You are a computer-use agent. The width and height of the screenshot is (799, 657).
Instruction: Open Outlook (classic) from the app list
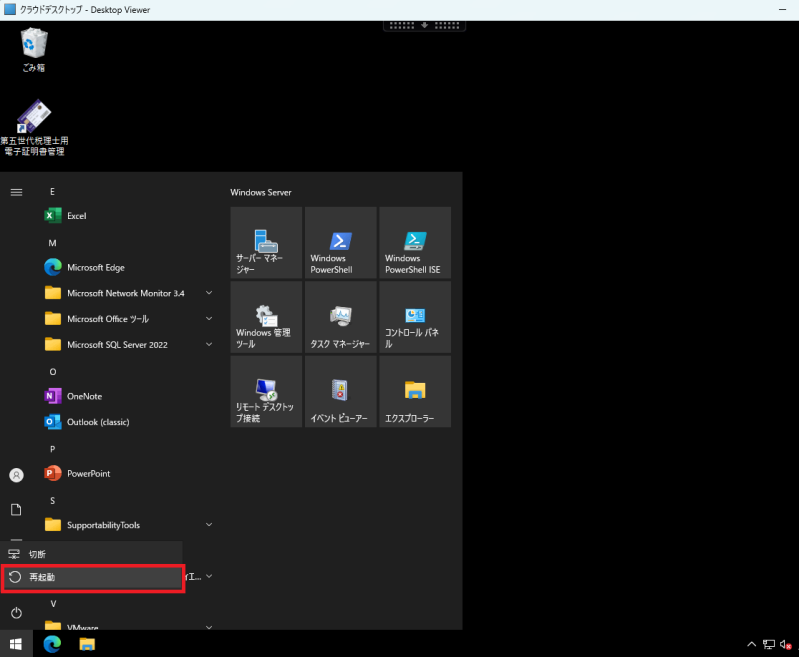pyautogui.click(x=97, y=422)
